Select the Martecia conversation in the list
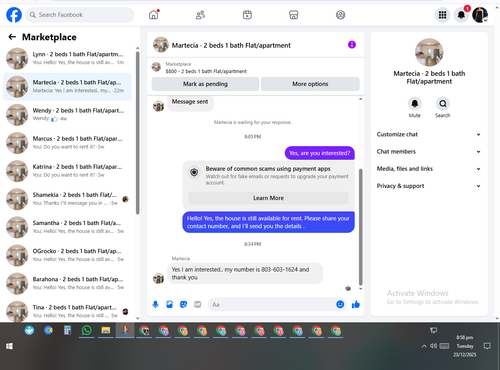Viewport: 500px width, 370px height. pyautogui.click(x=67, y=87)
